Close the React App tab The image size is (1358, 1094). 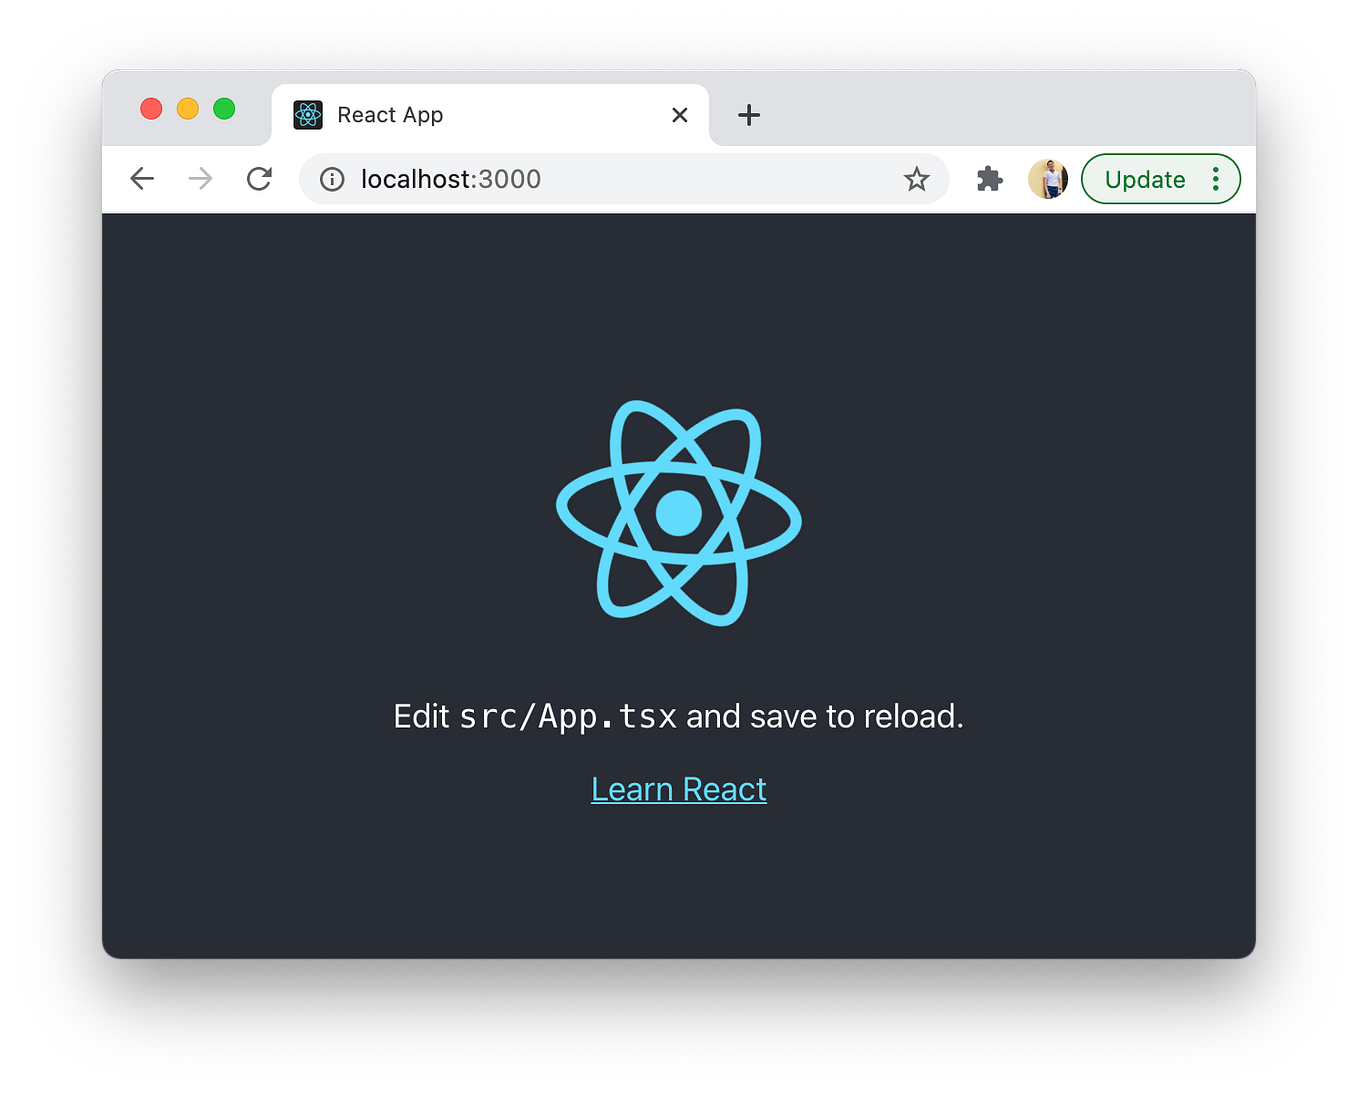(680, 115)
